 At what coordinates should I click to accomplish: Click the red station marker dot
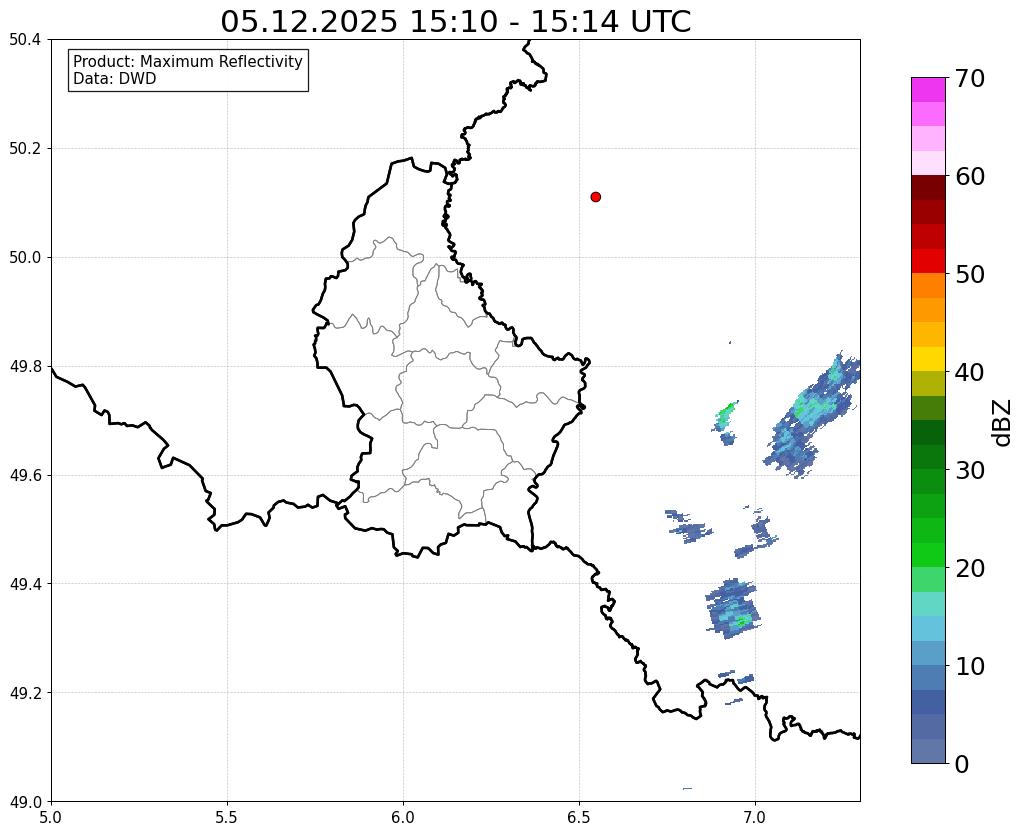click(595, 197)
